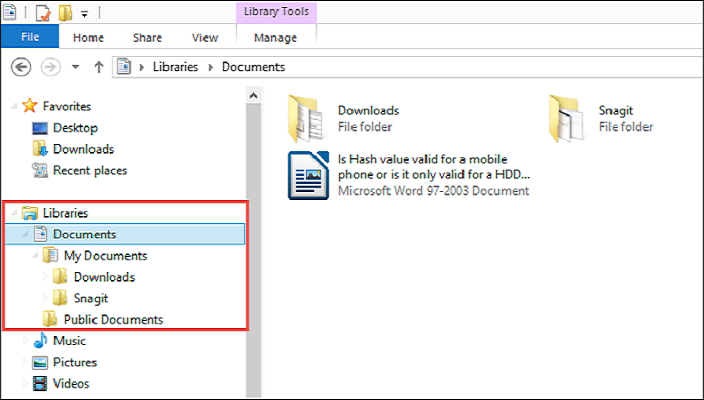Click the Libraries folder icon in tree
The width and height of the screenshot is (704, 400).
pyautogui.click(x=30, y=213)
